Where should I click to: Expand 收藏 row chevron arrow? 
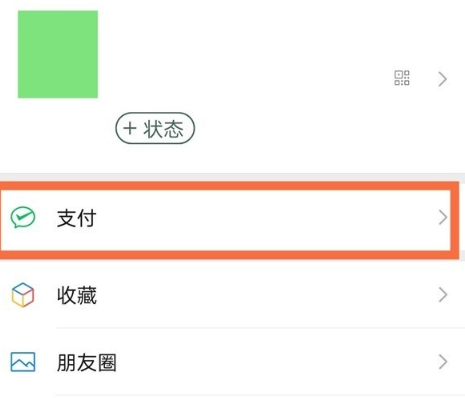[442, 295]
